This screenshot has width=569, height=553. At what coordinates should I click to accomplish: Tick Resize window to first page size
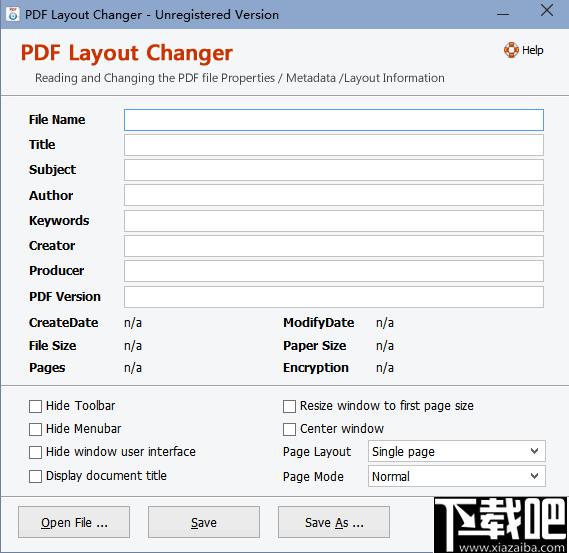(289, 406)
